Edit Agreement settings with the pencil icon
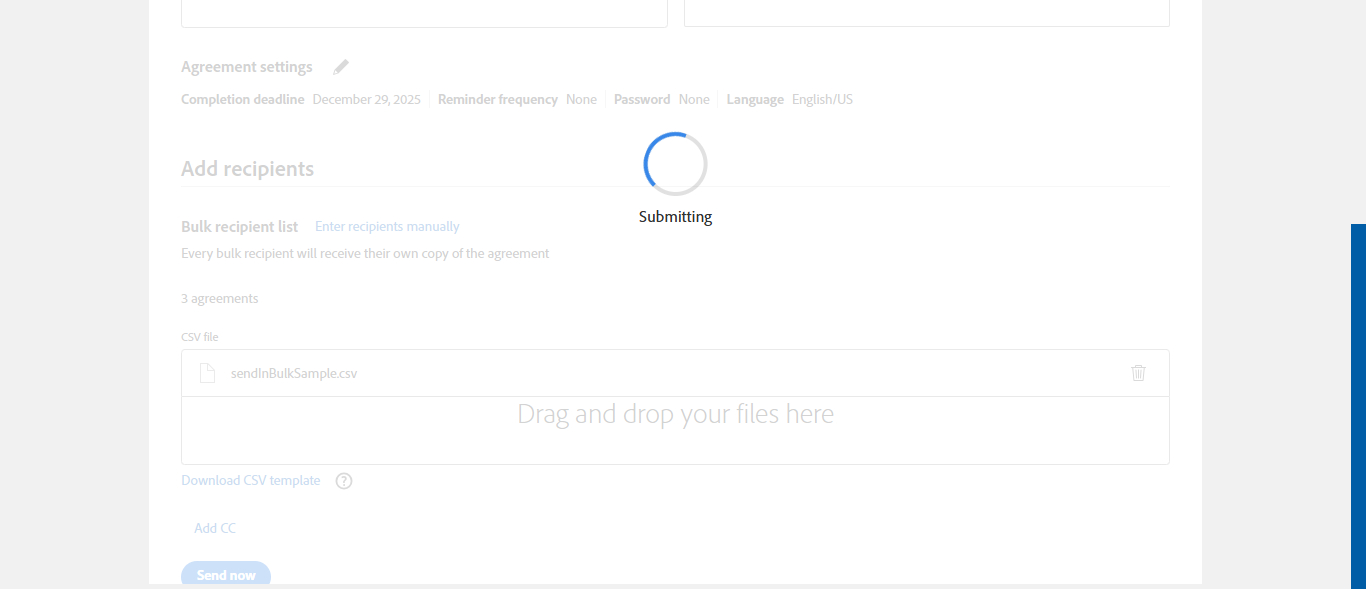This screenshot has height=589, width=1366. (341, 67)
